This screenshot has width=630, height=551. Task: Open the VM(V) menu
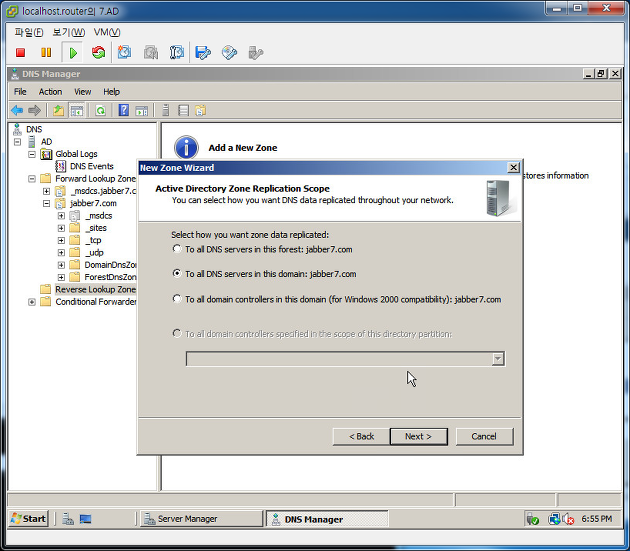click(107, 32)
